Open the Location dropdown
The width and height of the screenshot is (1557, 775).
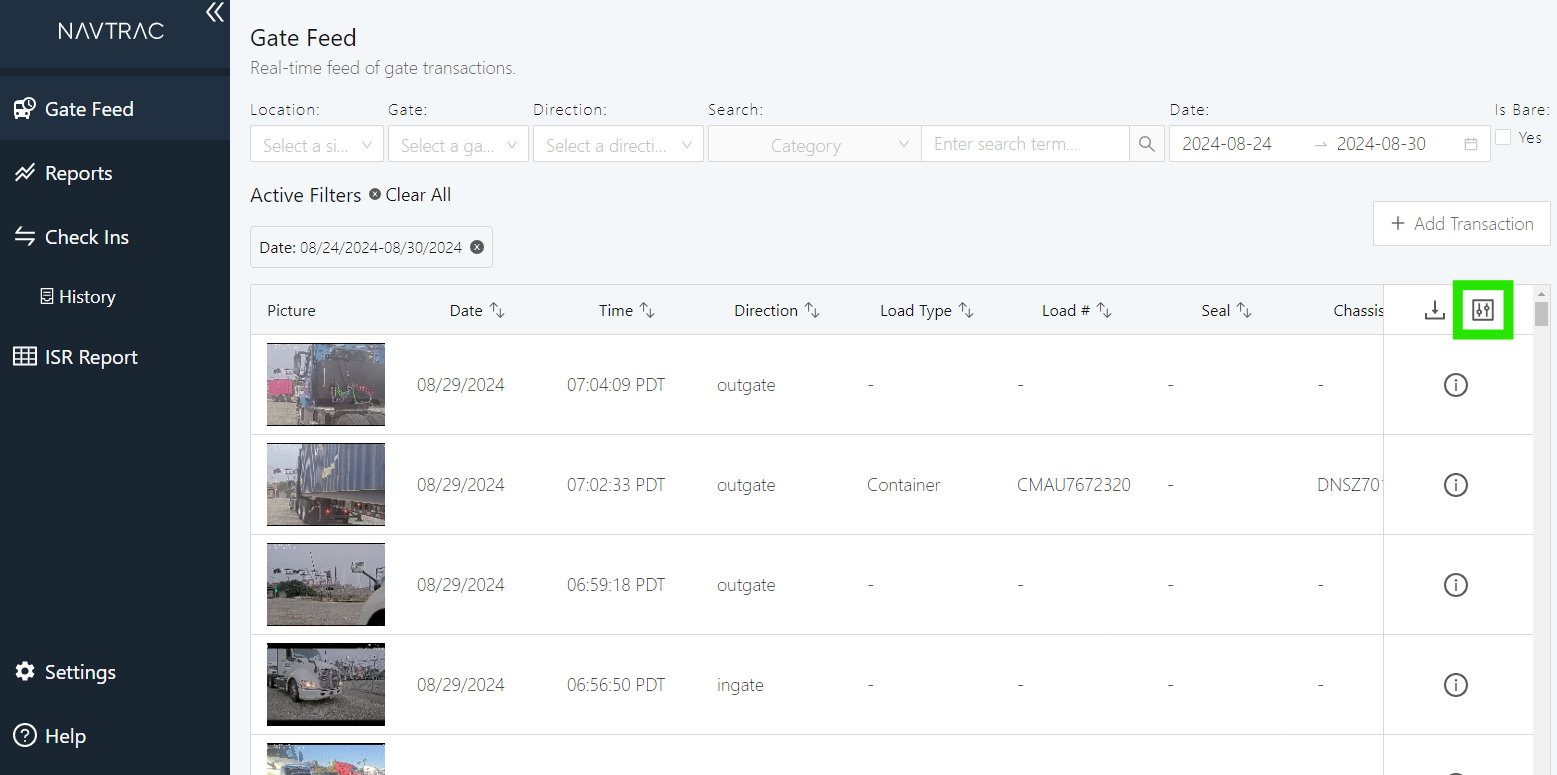click(316, 143)
